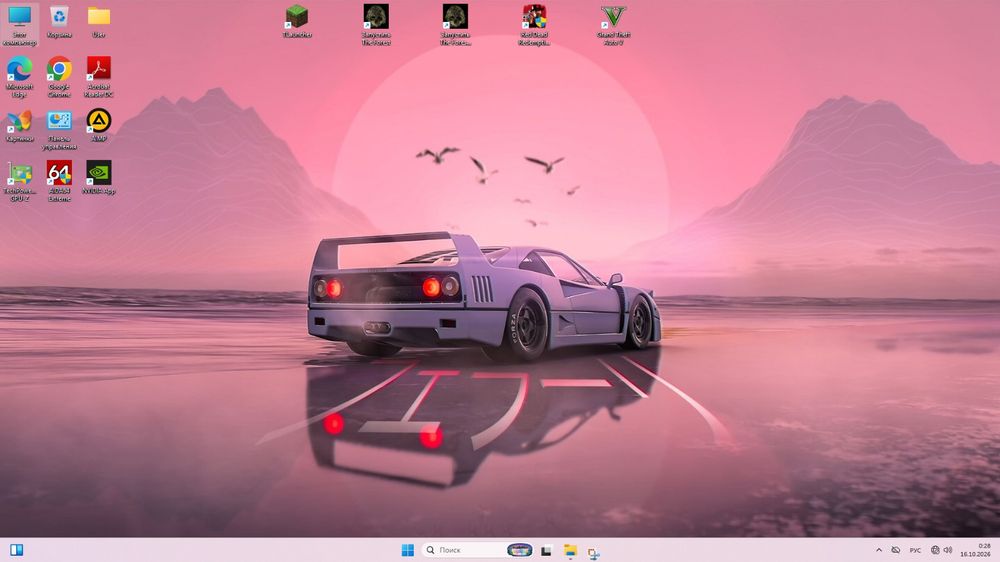This screenshot has width=1000, height=562.
Task: Select the 'Этот компьютер' desktop icon
Action: tap(20, 26)
